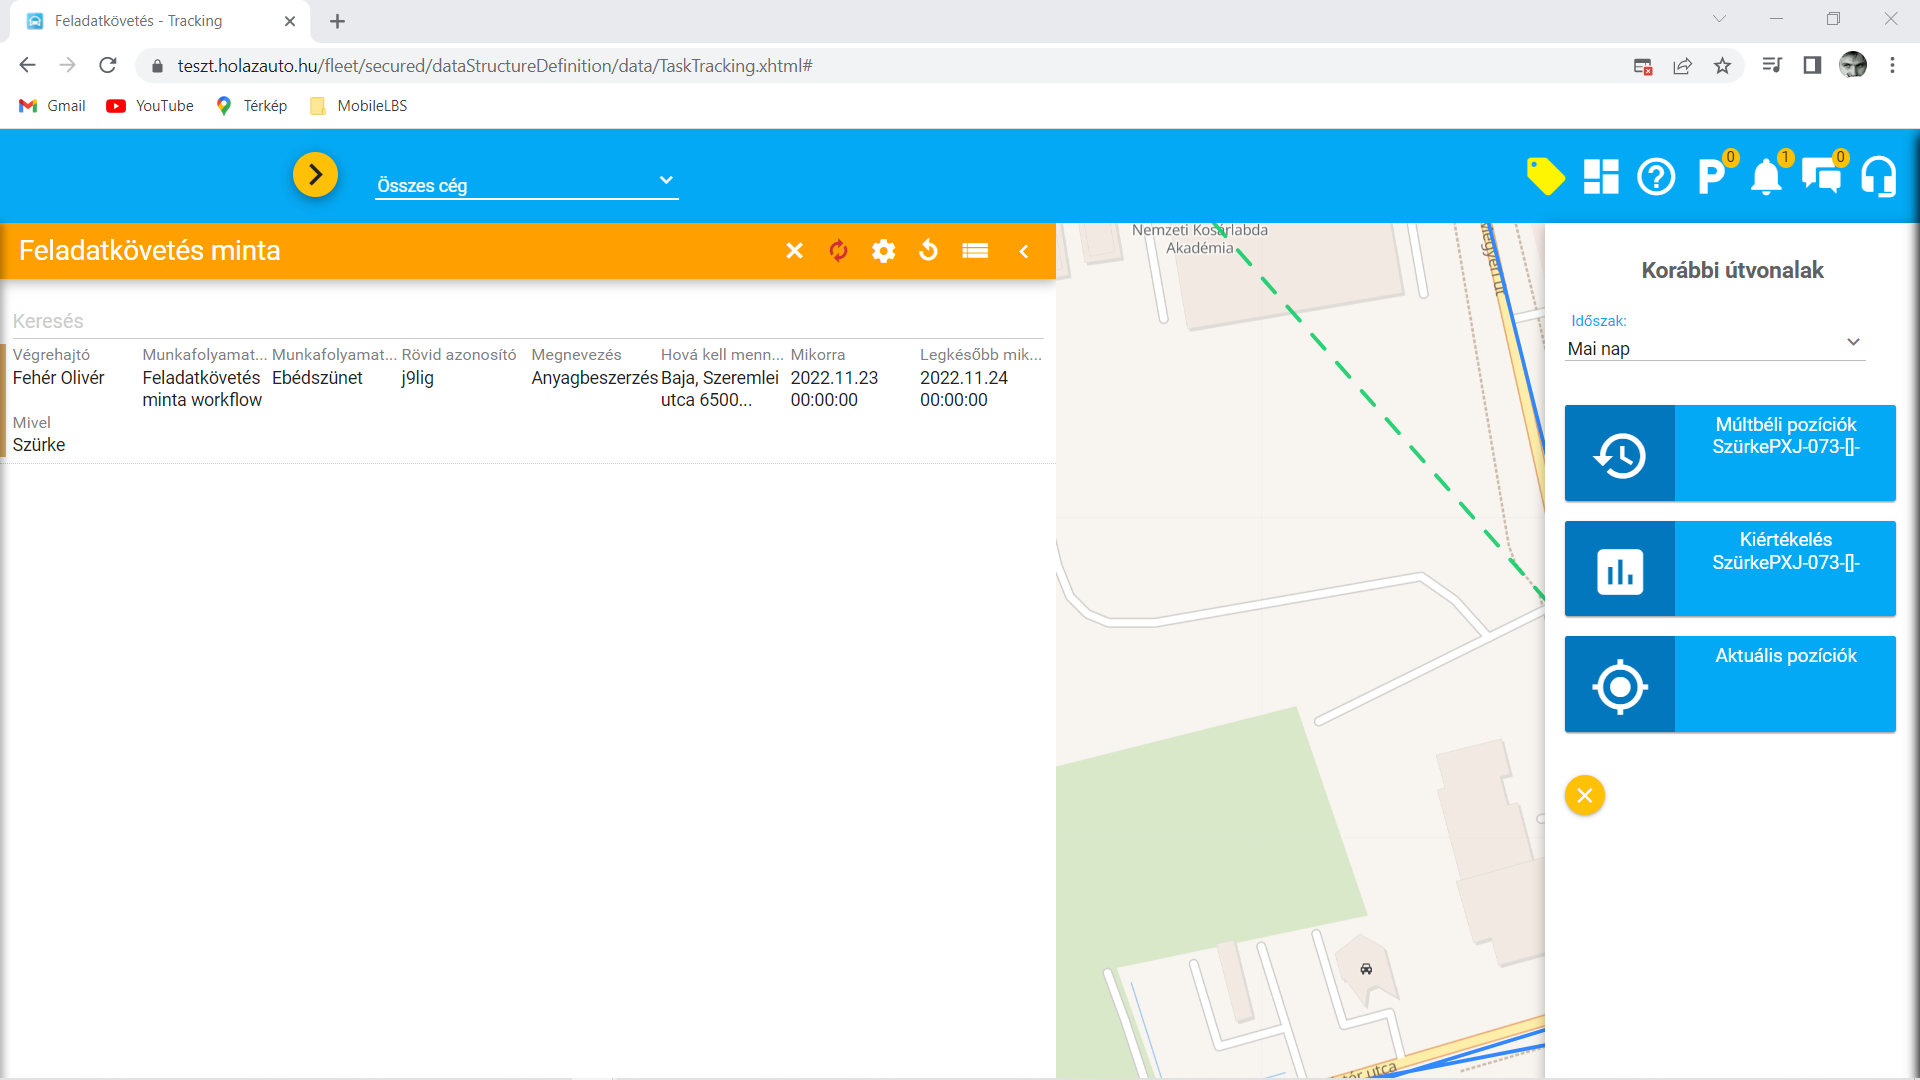Click the parking P icon
This screenshot has width=1920, height=1080.
(x=1711, y=177)
